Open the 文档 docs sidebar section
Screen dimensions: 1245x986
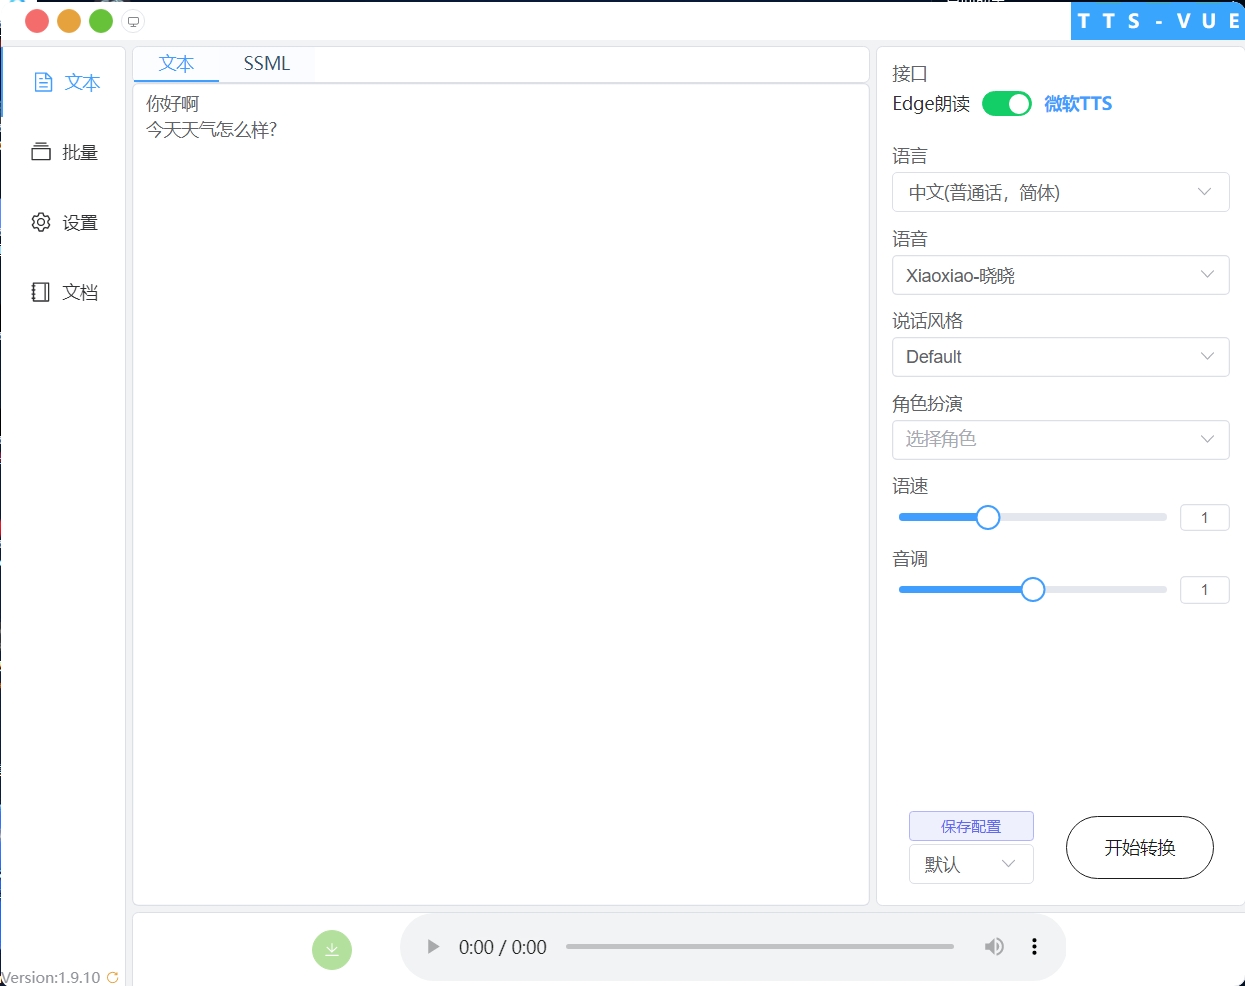click(66, 292)
